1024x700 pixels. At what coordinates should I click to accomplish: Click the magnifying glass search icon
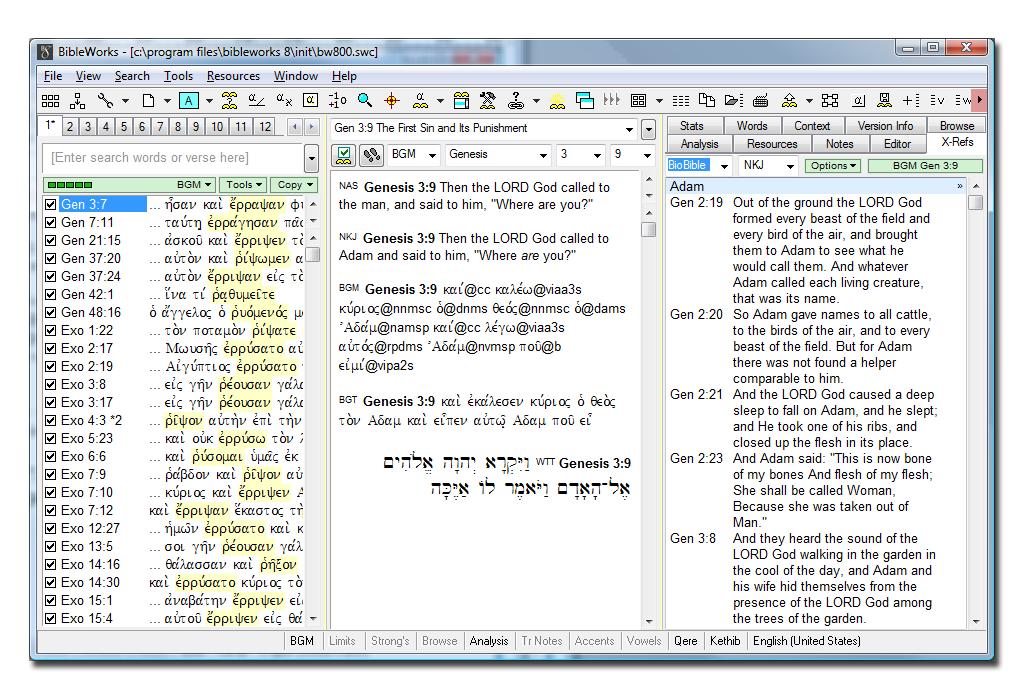tap(365, 100)
